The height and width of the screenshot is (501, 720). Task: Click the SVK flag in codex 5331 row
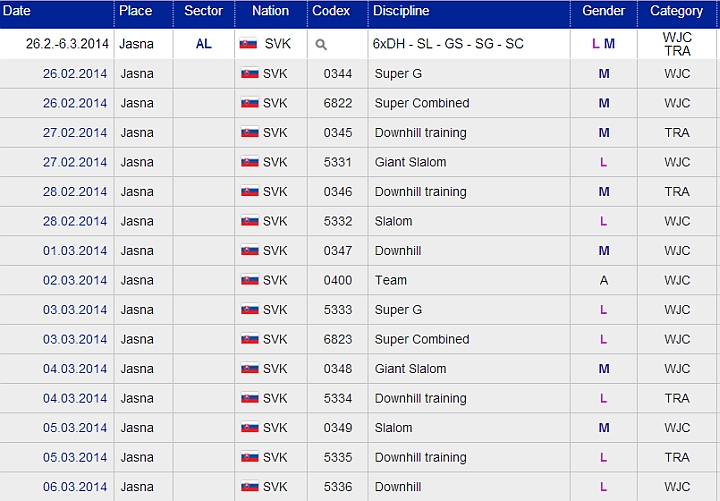(250, 162)
